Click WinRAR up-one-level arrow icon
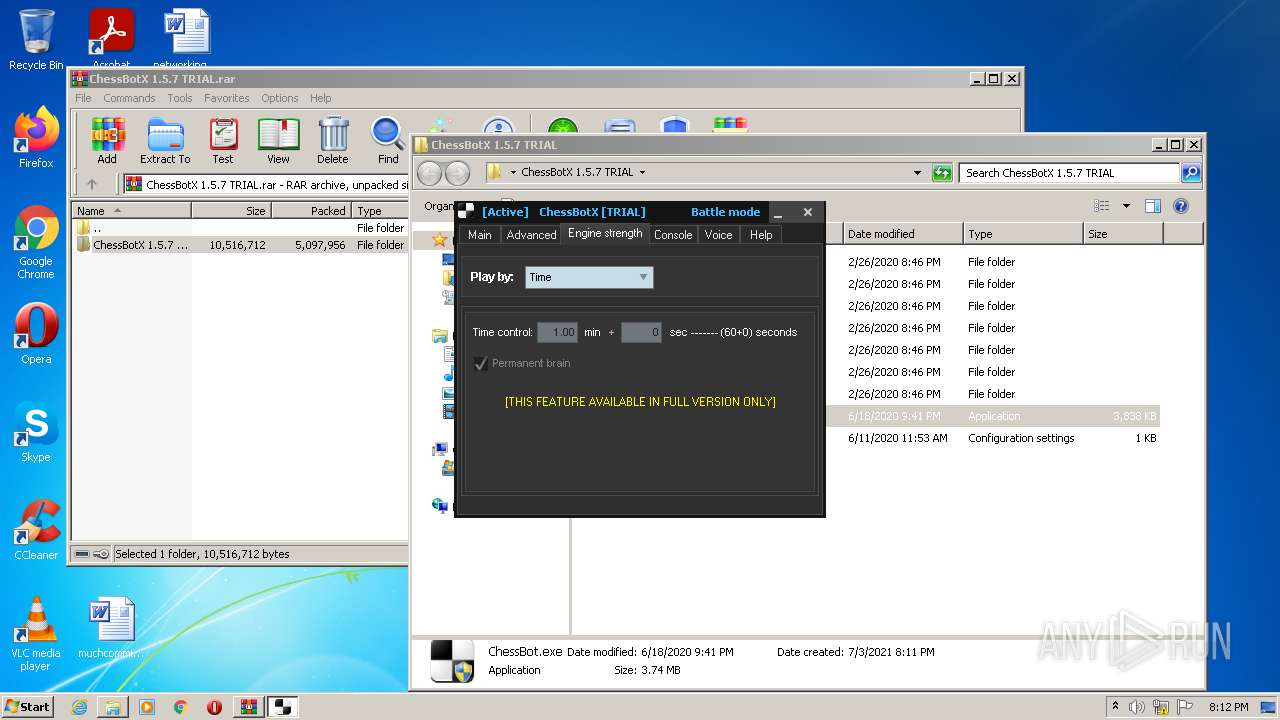Image resolution: width=1280 pixels, height=720 pixels. (x=92, y=184)
